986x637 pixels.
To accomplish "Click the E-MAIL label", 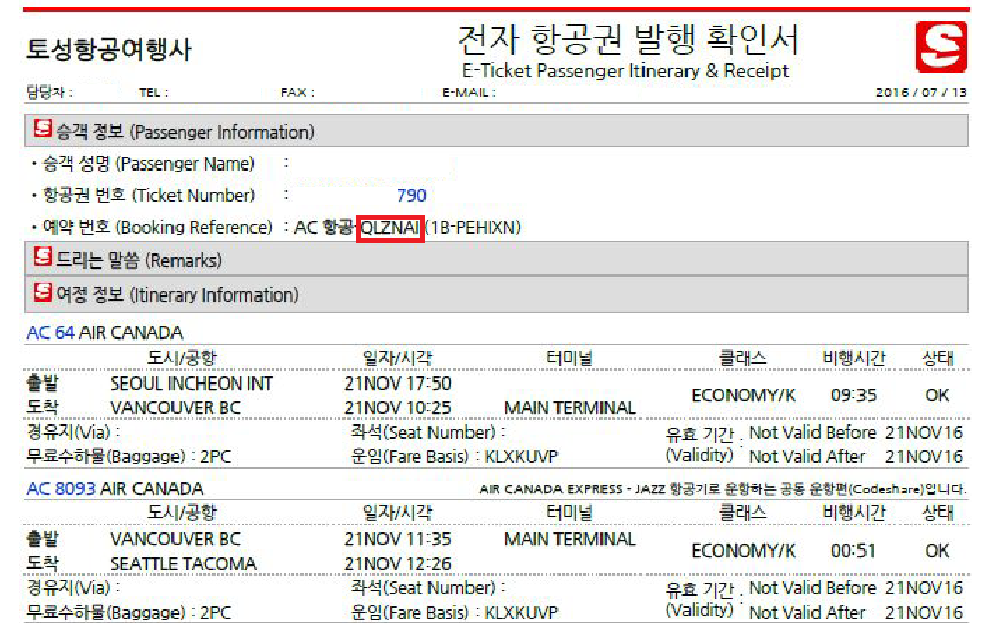I will [x=469, y=93].
